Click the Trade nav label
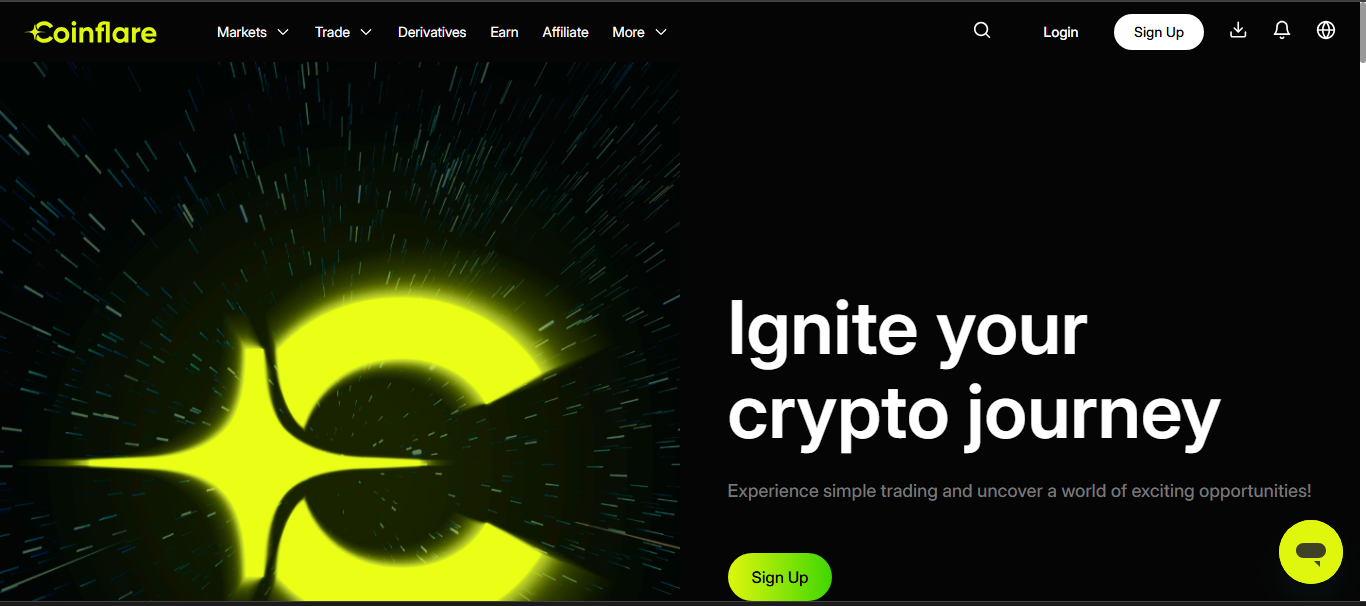 [x=332, y=32]
